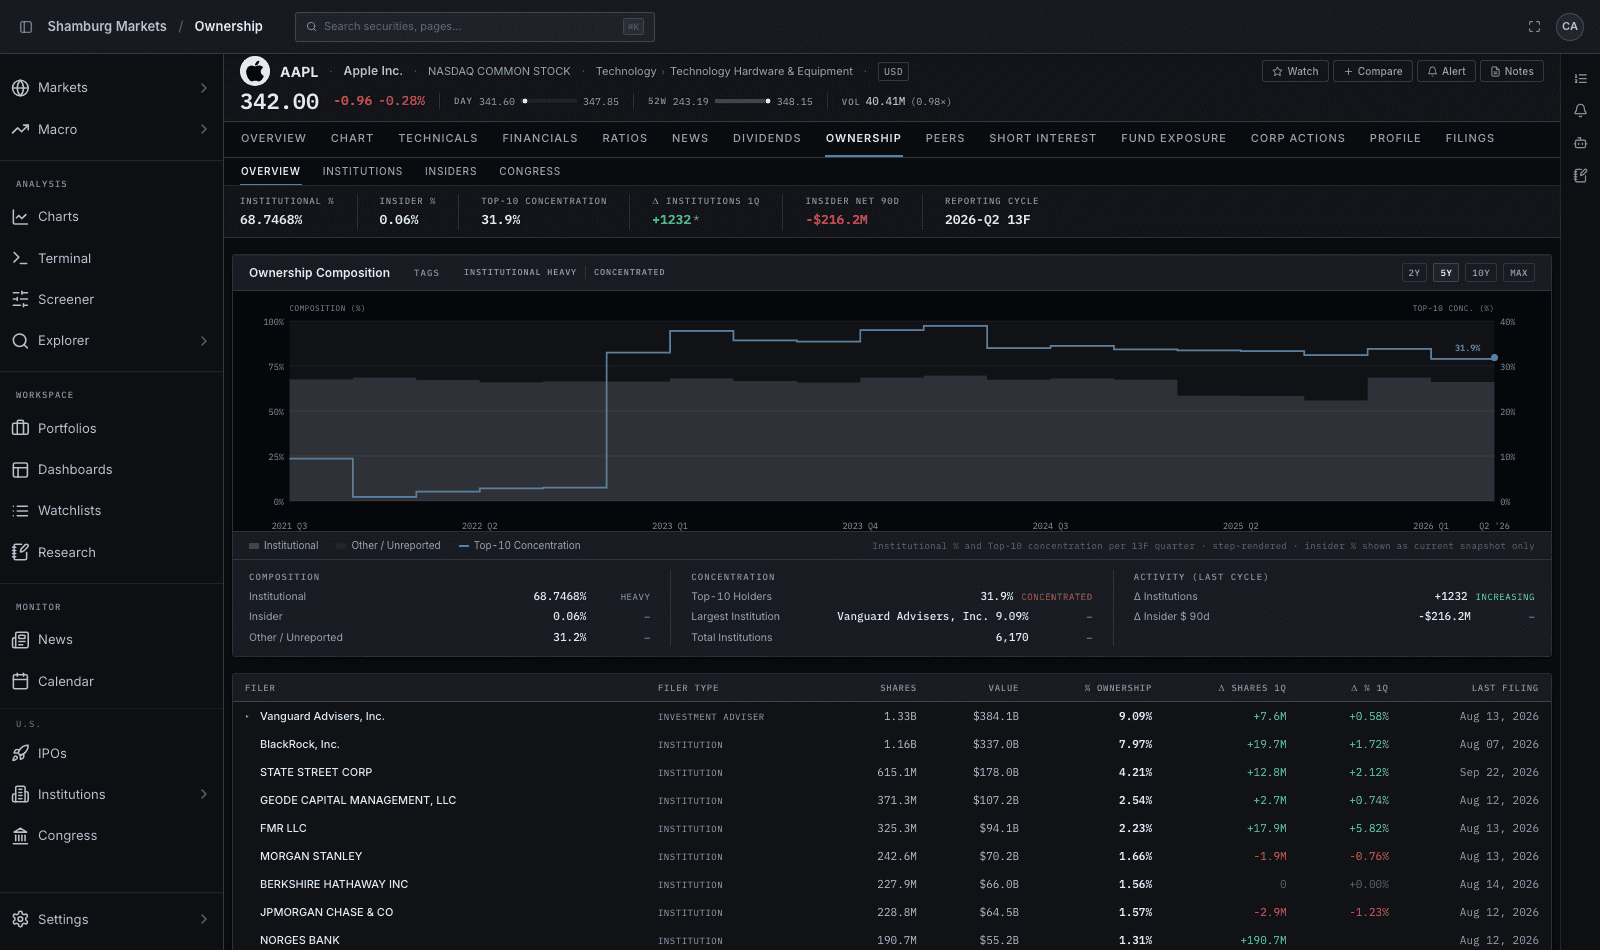Toggle Other / Unreported legend series
The width and height of the screenshot is (1600, 950).
388,546
